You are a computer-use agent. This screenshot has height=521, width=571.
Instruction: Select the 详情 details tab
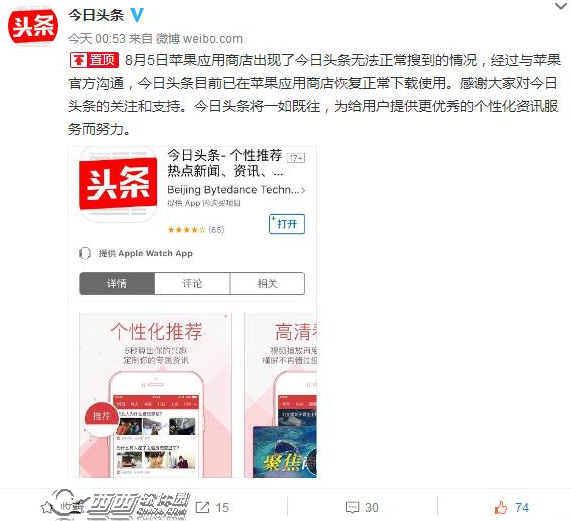tap(117, 283)
